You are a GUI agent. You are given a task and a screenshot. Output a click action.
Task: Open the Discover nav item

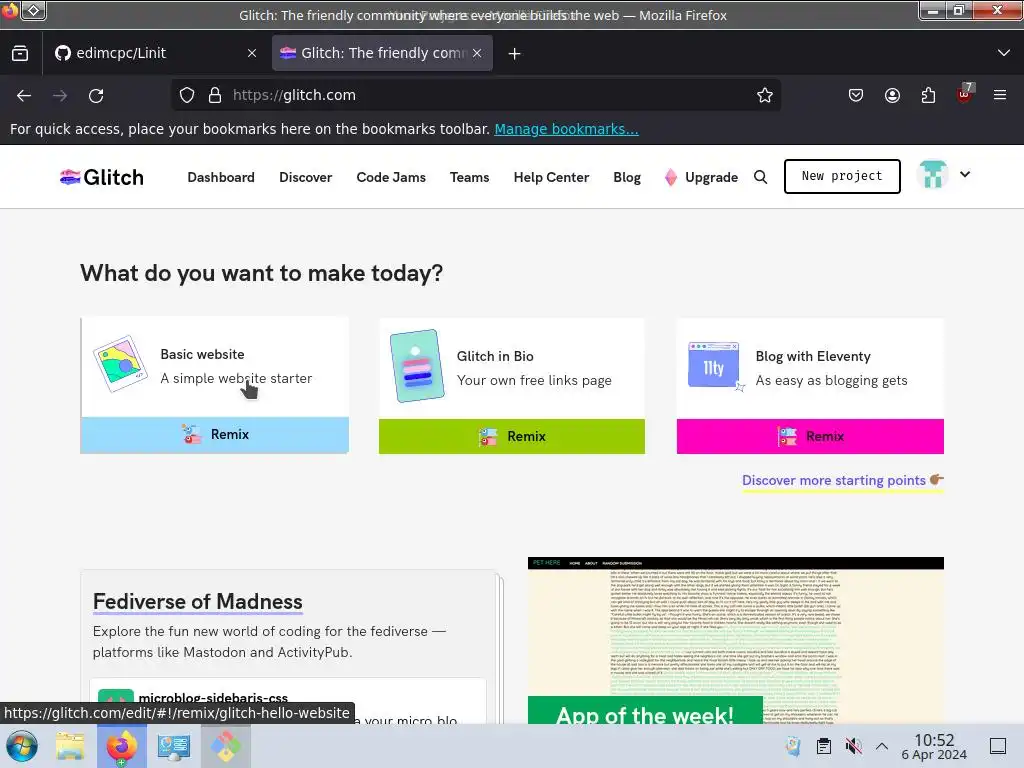coord(306,177)
